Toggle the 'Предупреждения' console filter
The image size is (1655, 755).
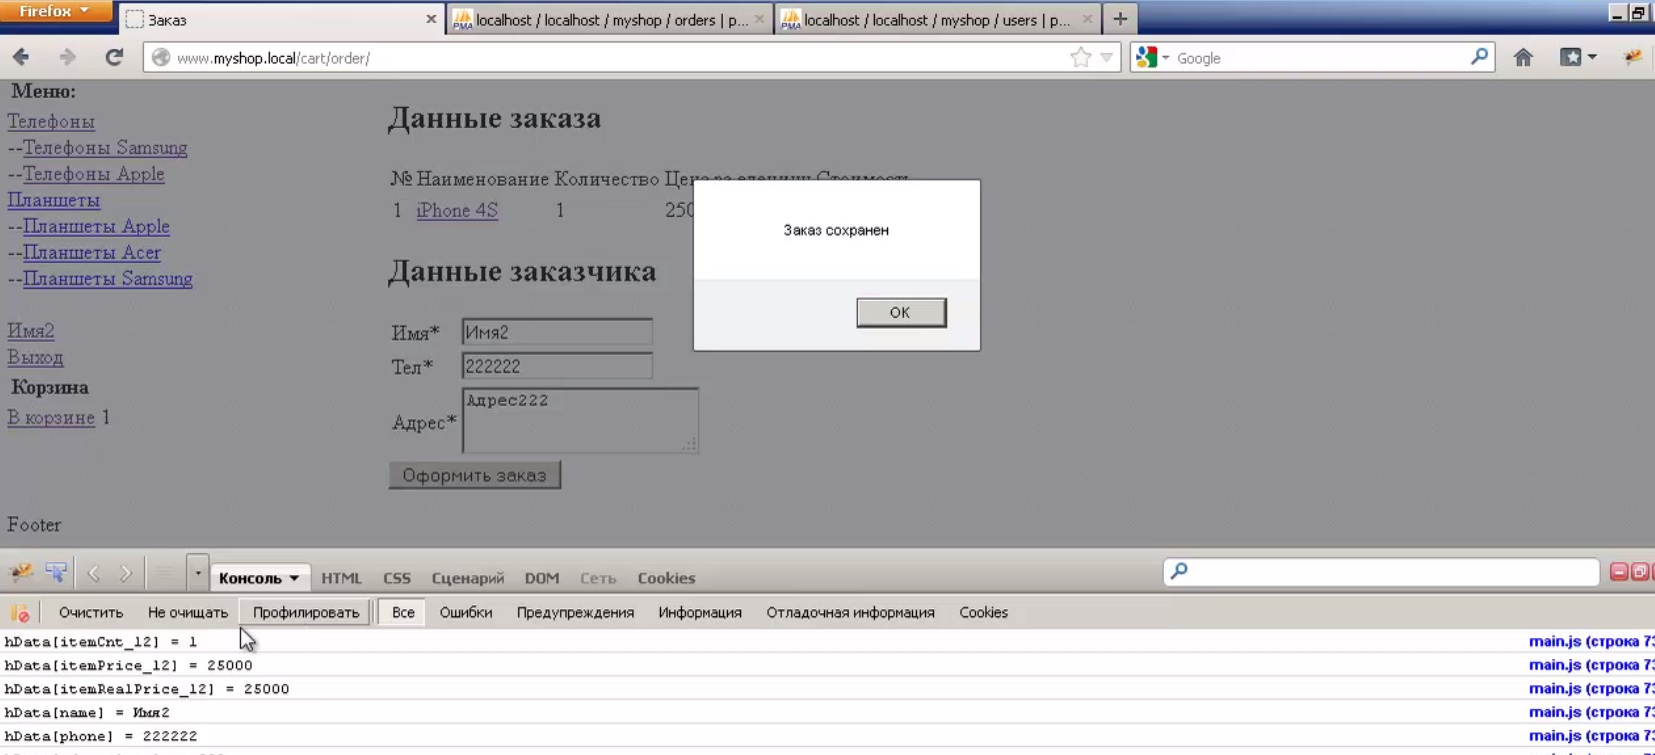[575, 613]
